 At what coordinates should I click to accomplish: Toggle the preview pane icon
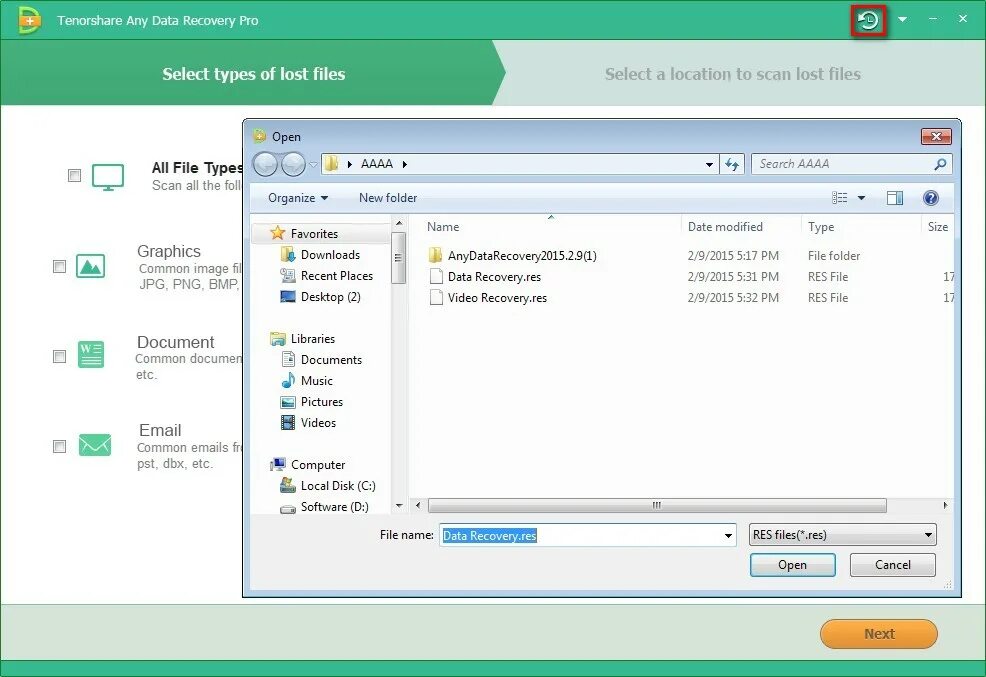click(x=895, y=198)
